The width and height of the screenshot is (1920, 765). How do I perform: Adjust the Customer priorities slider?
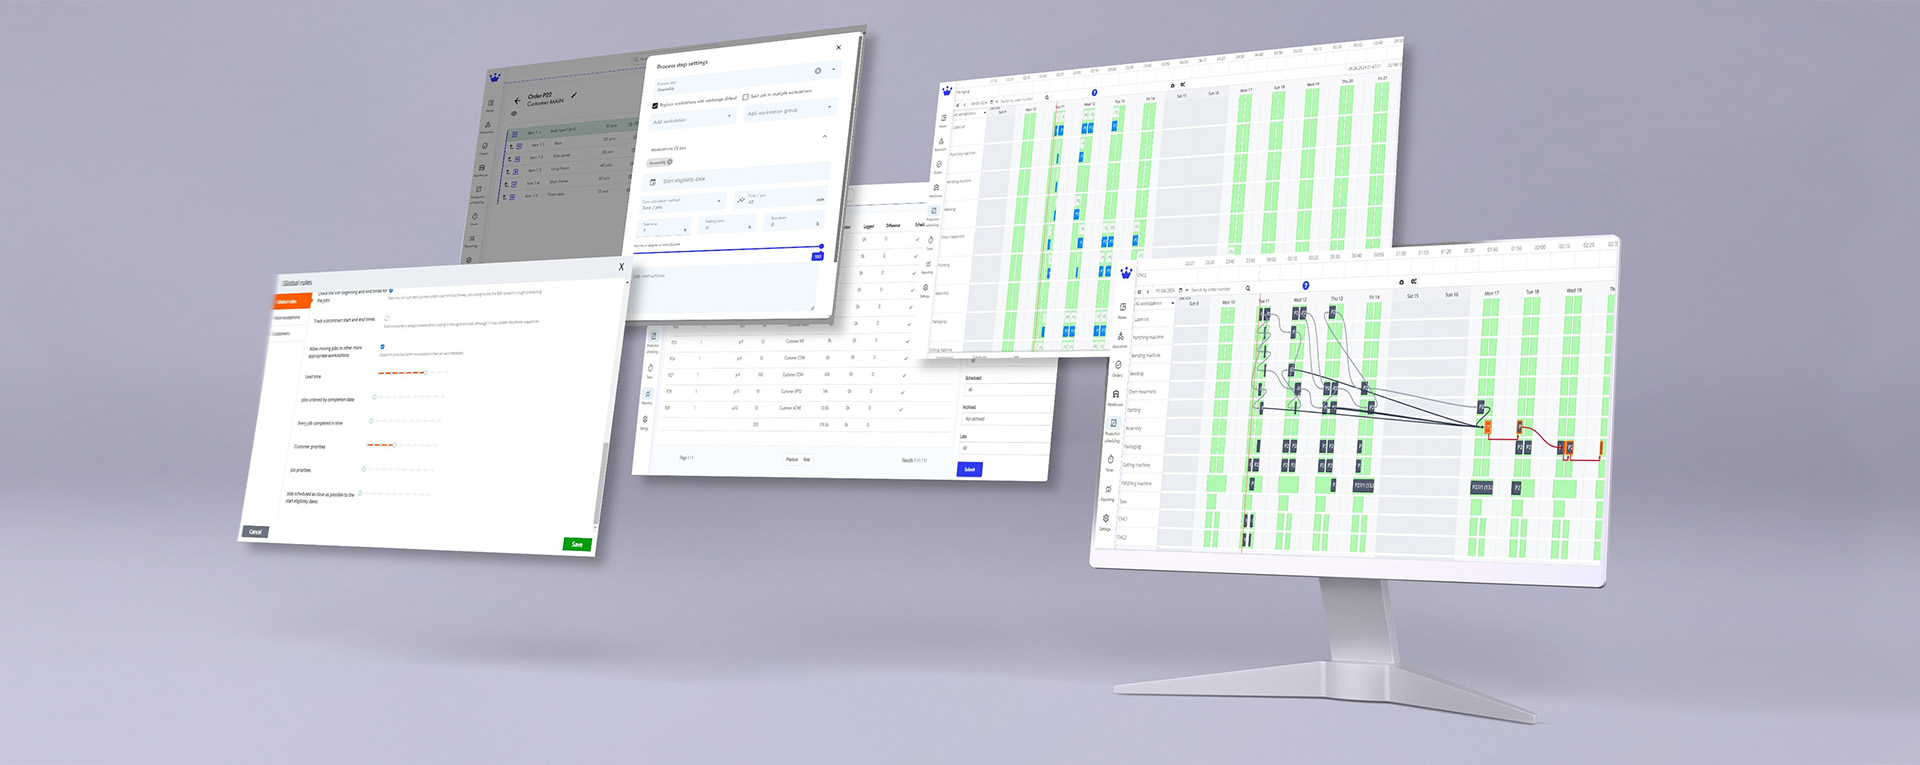coord(403,445)
